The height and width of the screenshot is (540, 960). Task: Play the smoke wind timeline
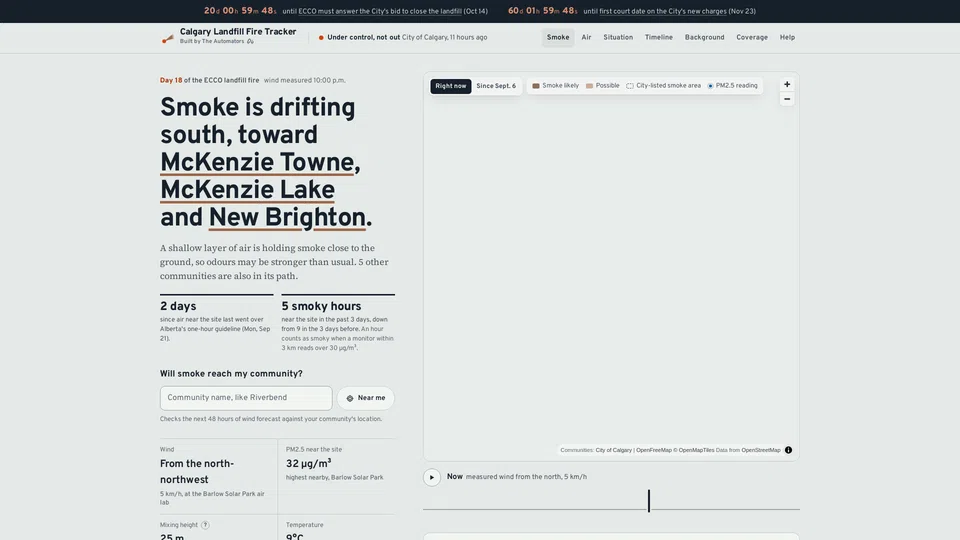pos(432,478)
